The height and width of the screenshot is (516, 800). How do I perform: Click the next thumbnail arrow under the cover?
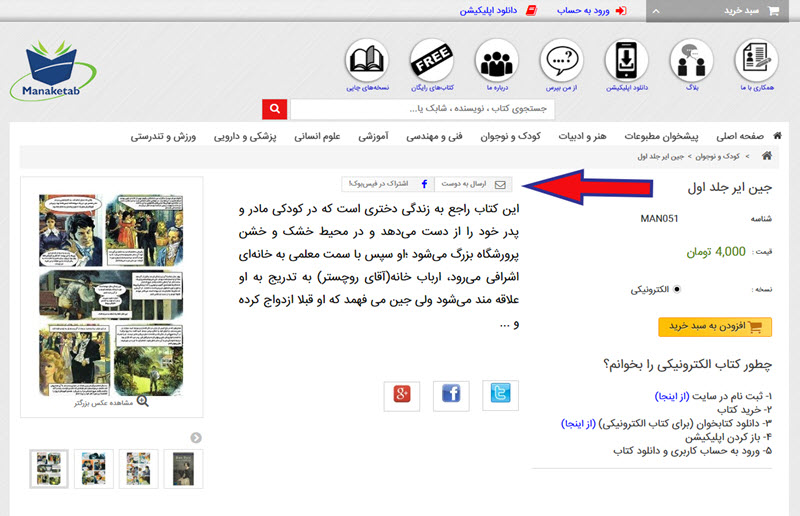click(x=197, y=437)
